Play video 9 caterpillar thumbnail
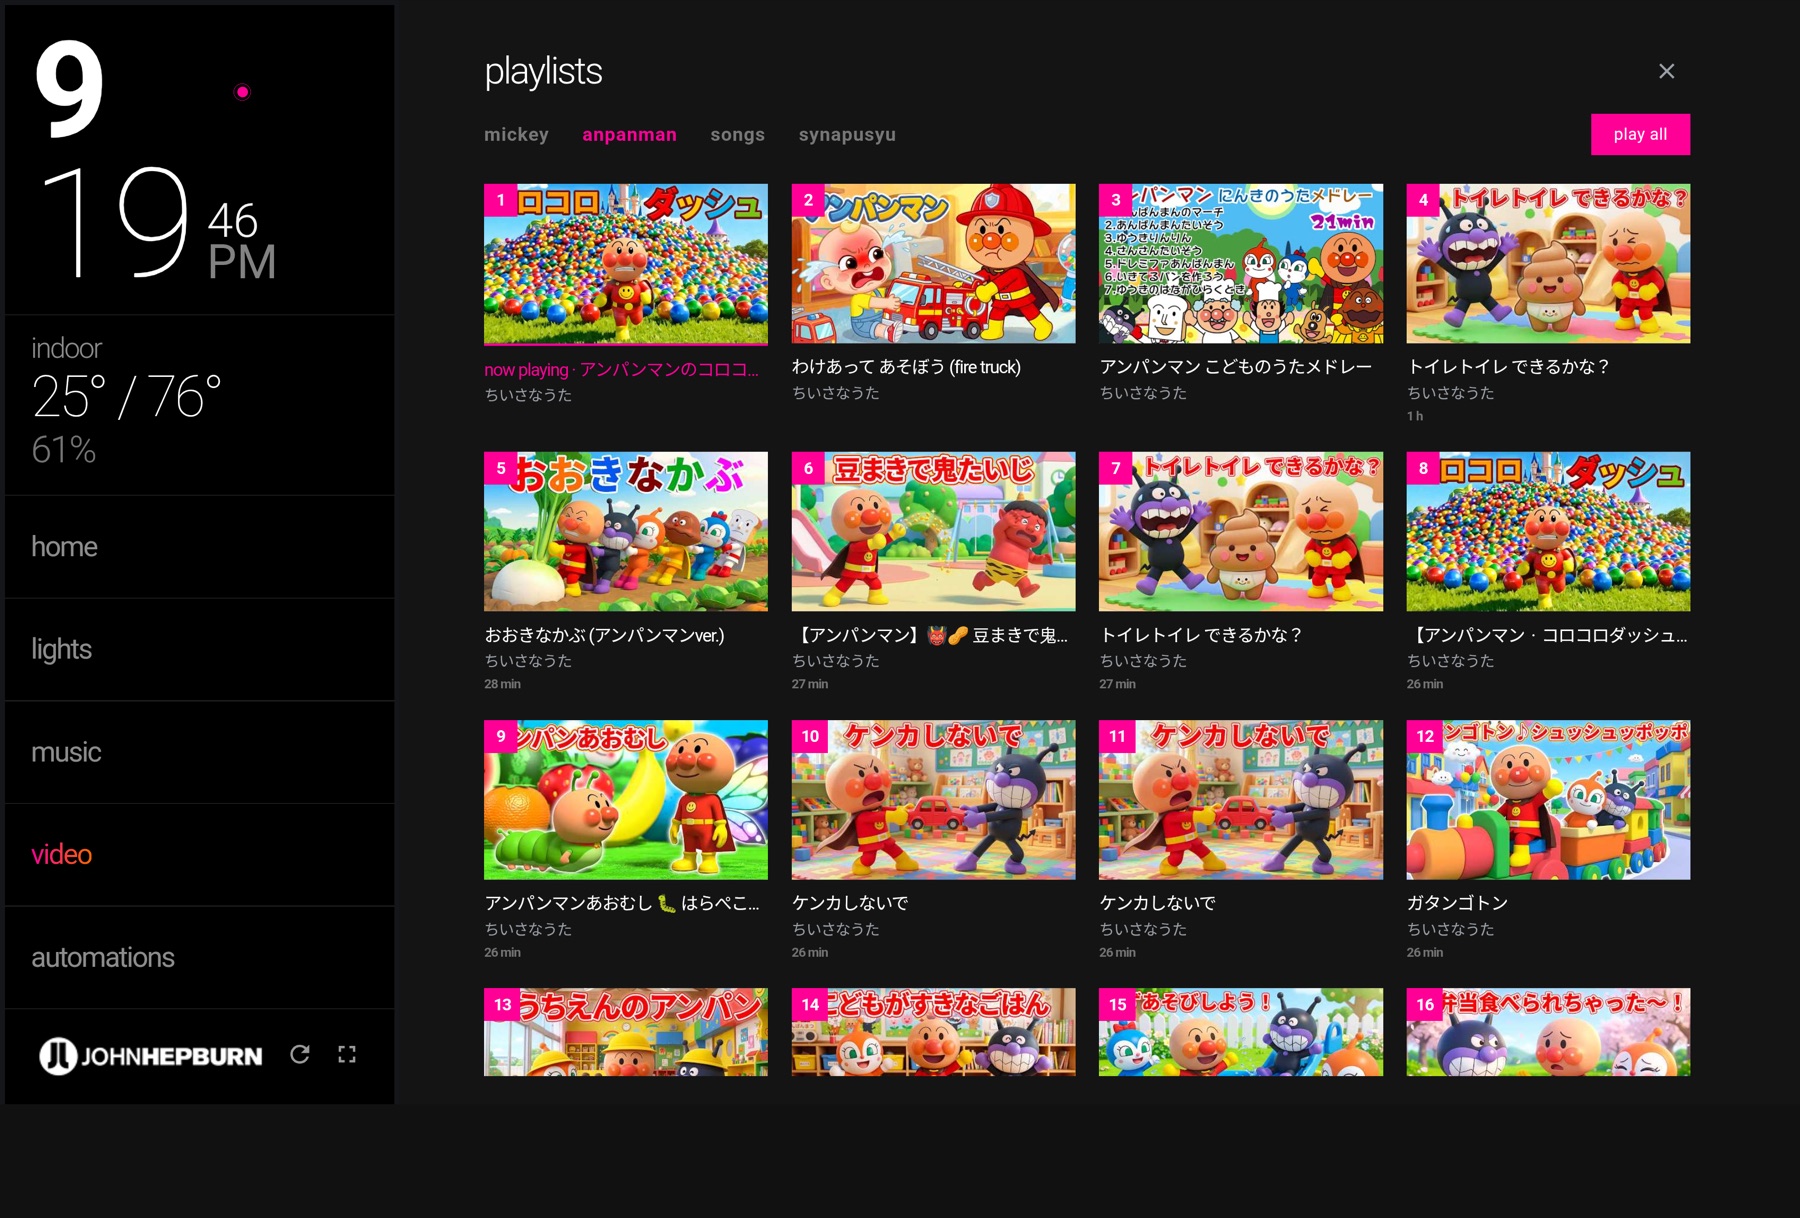 626,800
